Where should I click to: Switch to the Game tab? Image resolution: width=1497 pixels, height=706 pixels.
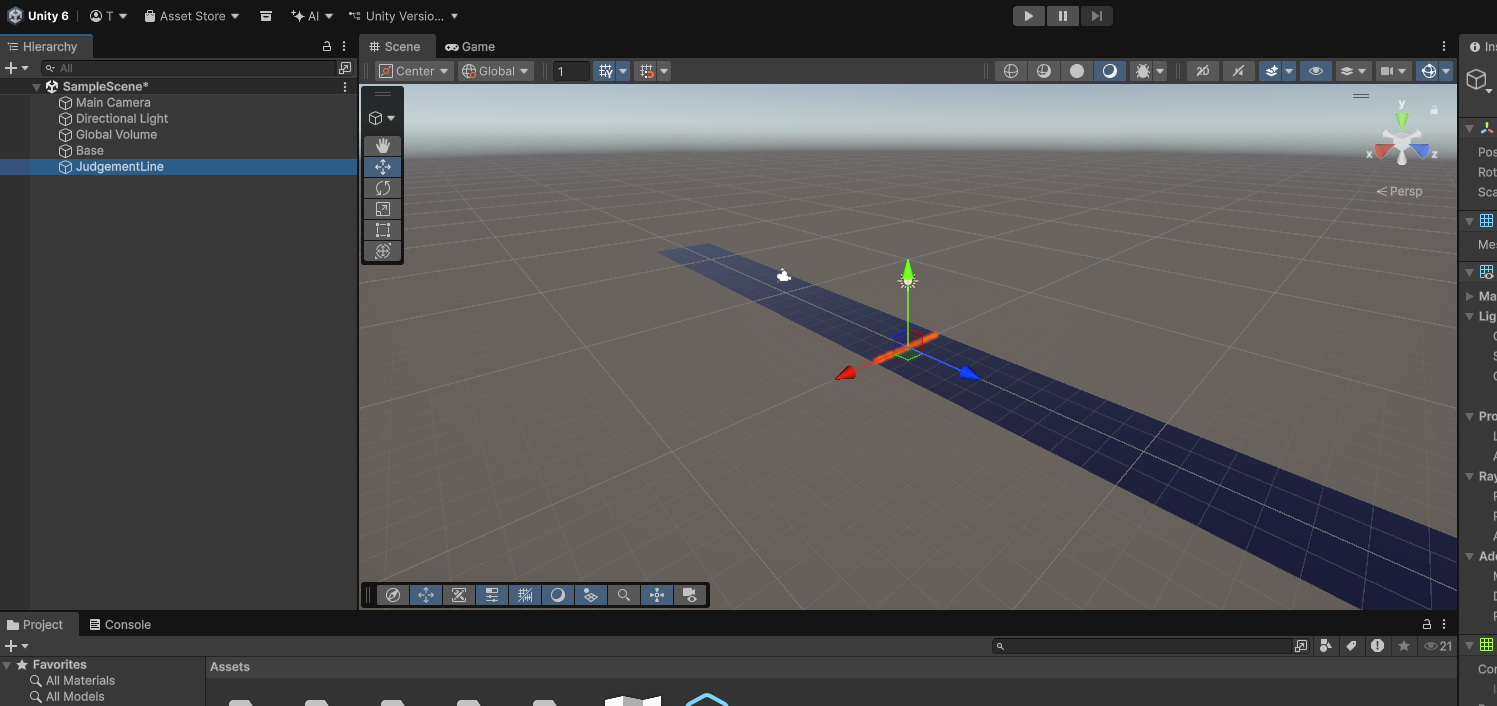click(470, 47)
